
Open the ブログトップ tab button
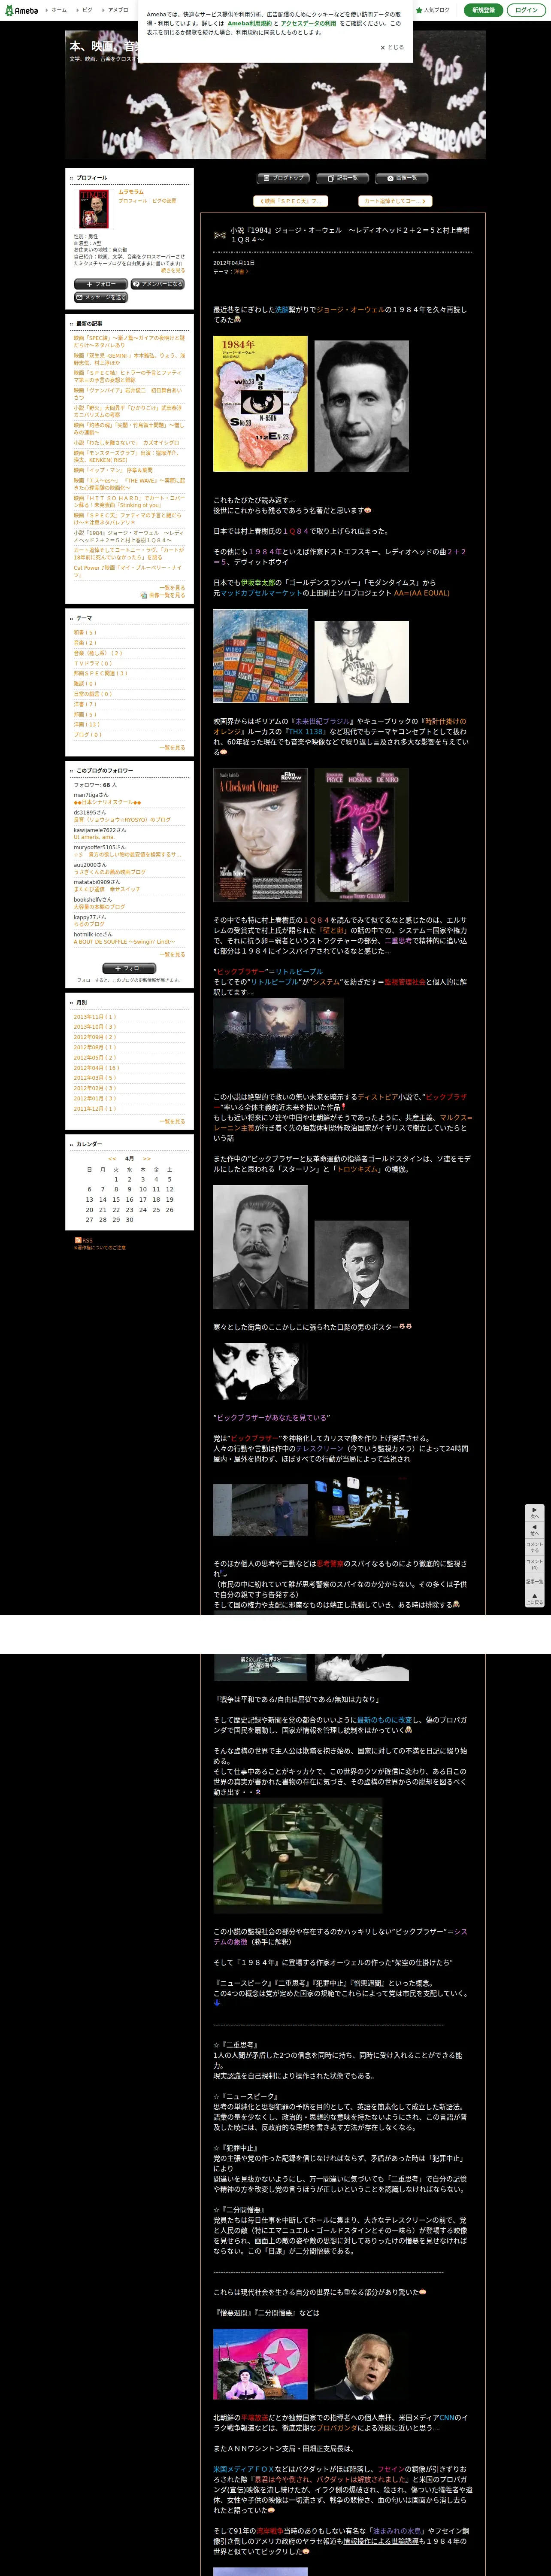click(283, 178)
